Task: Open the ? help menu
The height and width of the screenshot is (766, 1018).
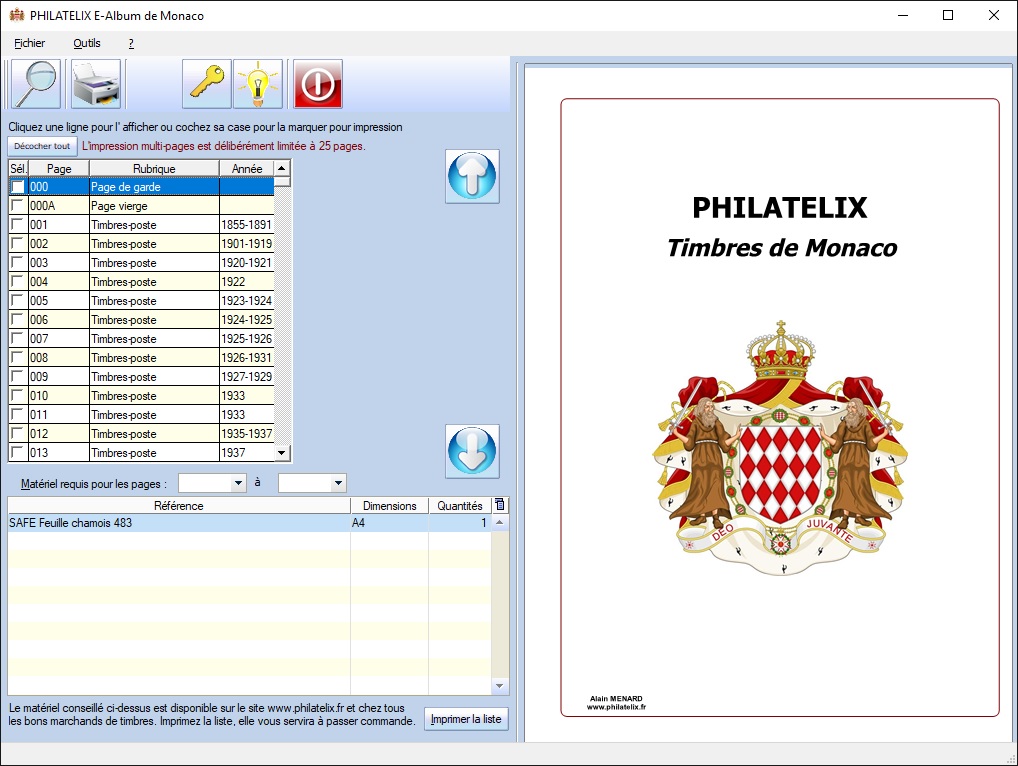Action: coord(131,43)
